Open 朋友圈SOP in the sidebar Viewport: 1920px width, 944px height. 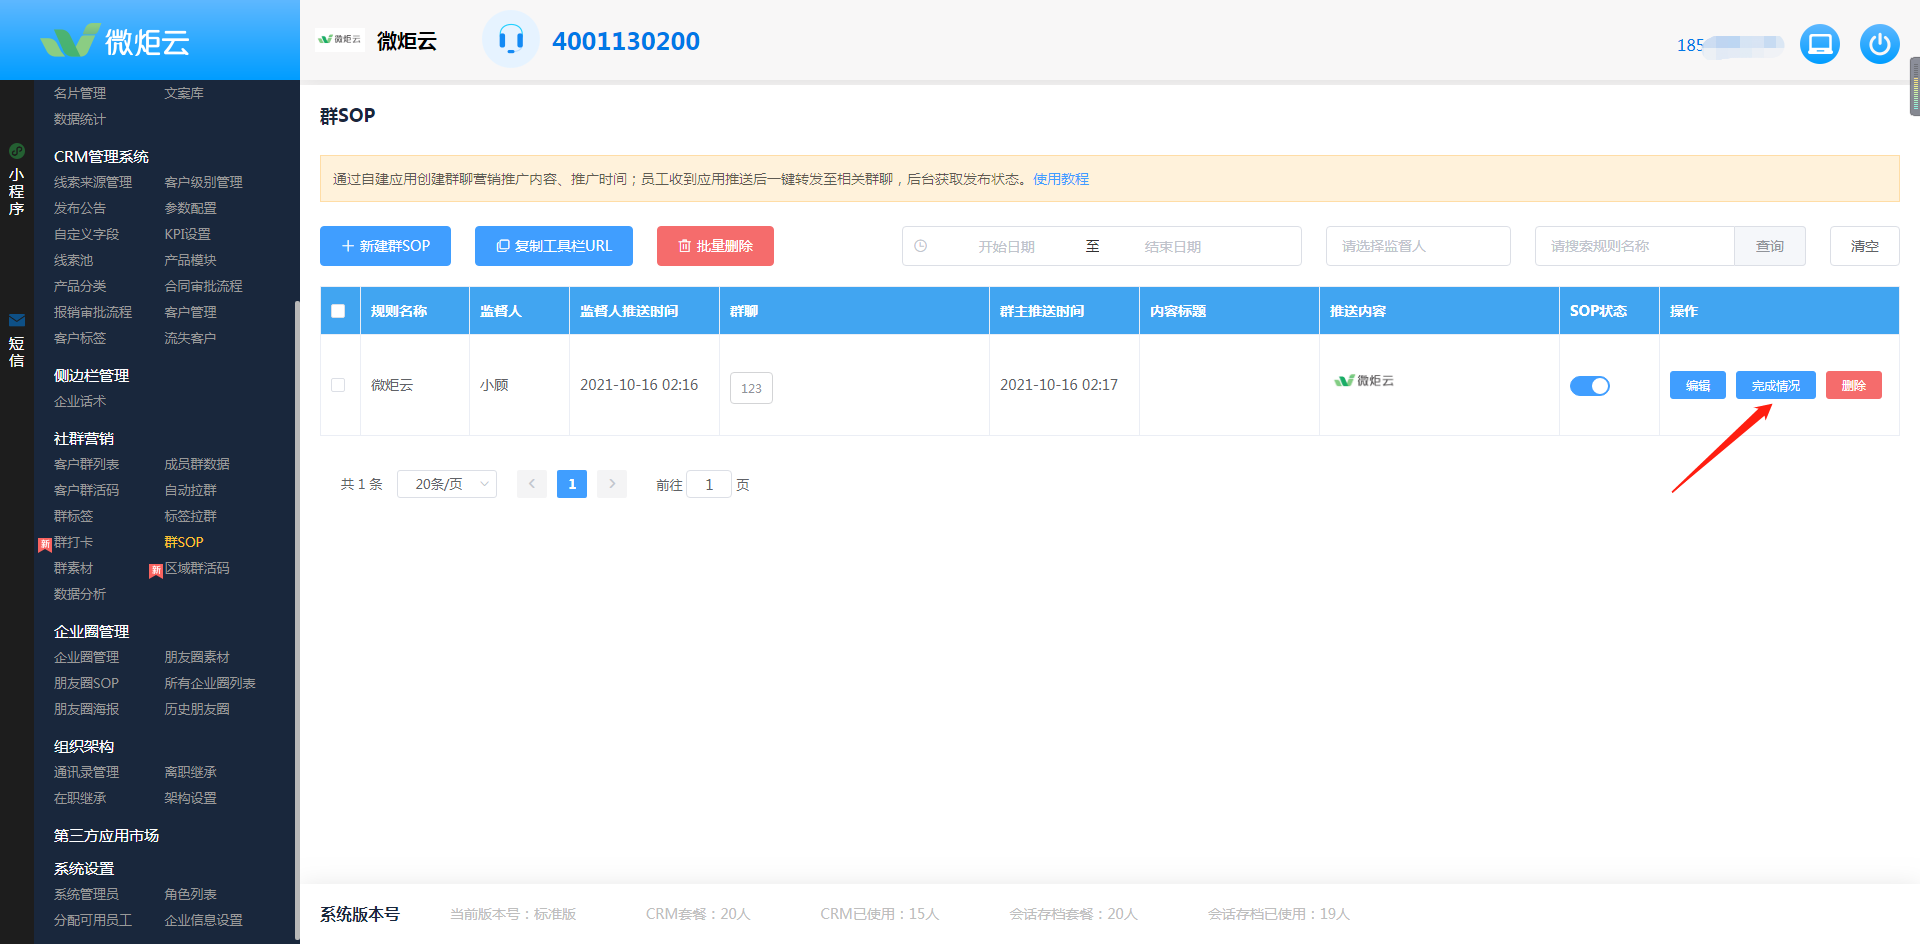click(x=86, y=683)
